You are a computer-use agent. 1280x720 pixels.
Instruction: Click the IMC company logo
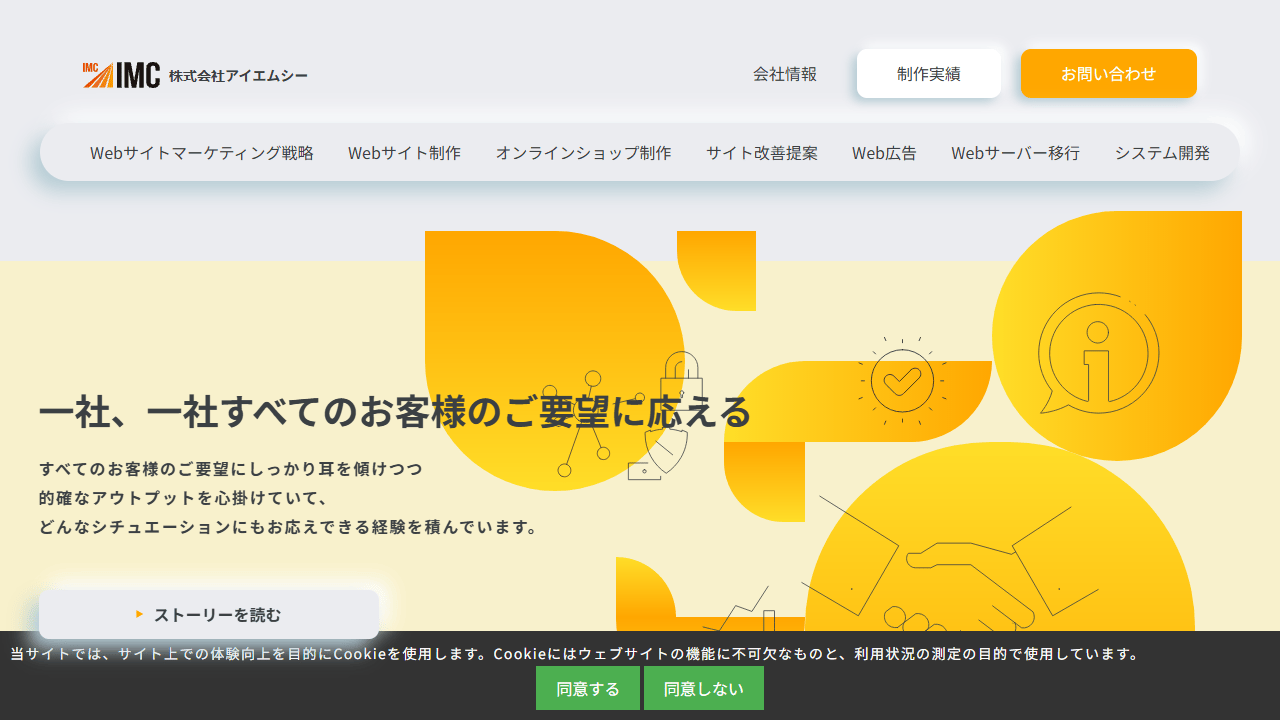(195, 75)
